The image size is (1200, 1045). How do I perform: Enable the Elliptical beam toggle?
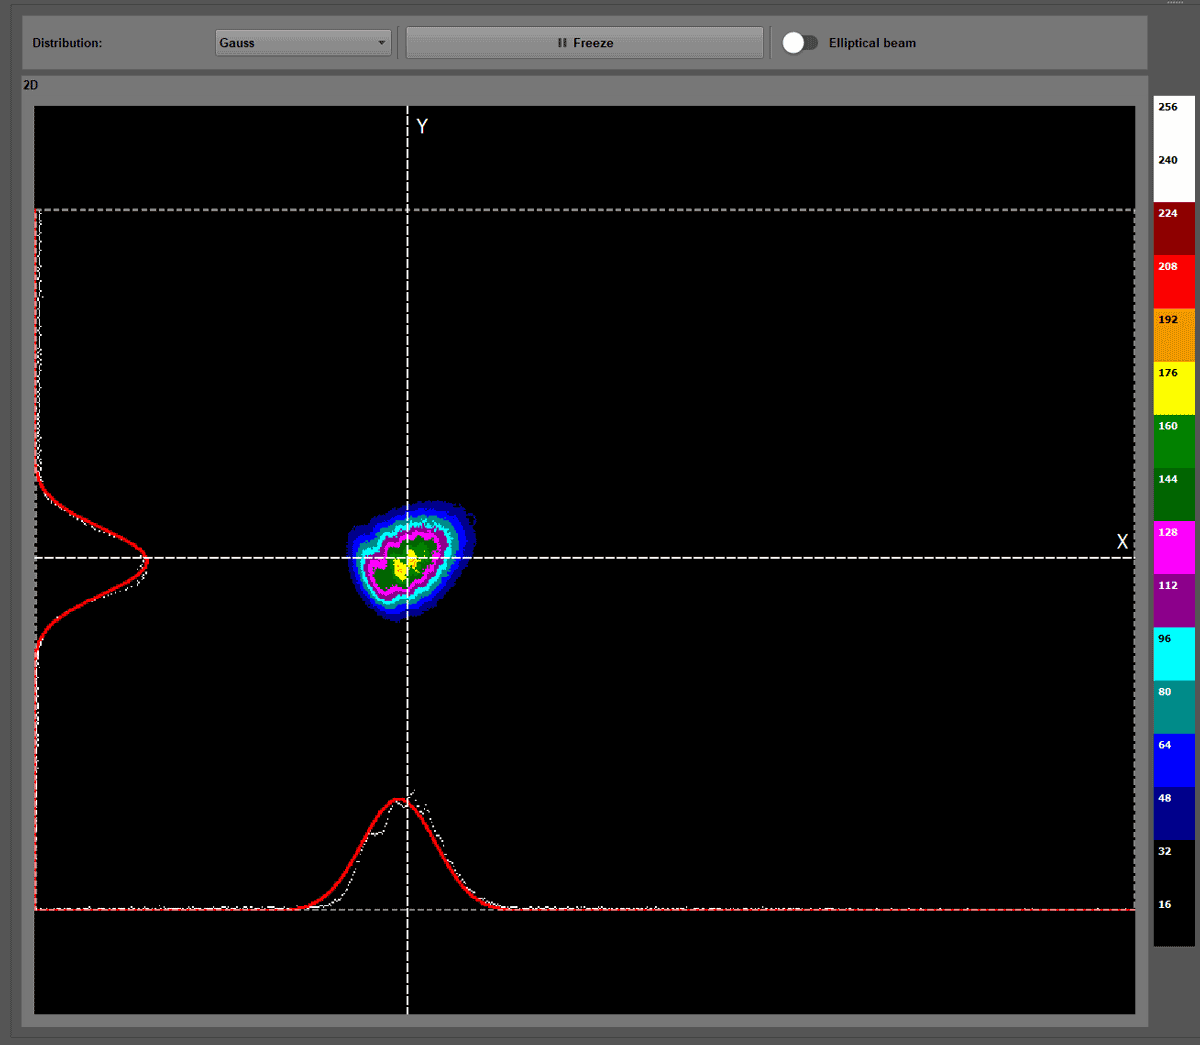click(x=800, y=42)
